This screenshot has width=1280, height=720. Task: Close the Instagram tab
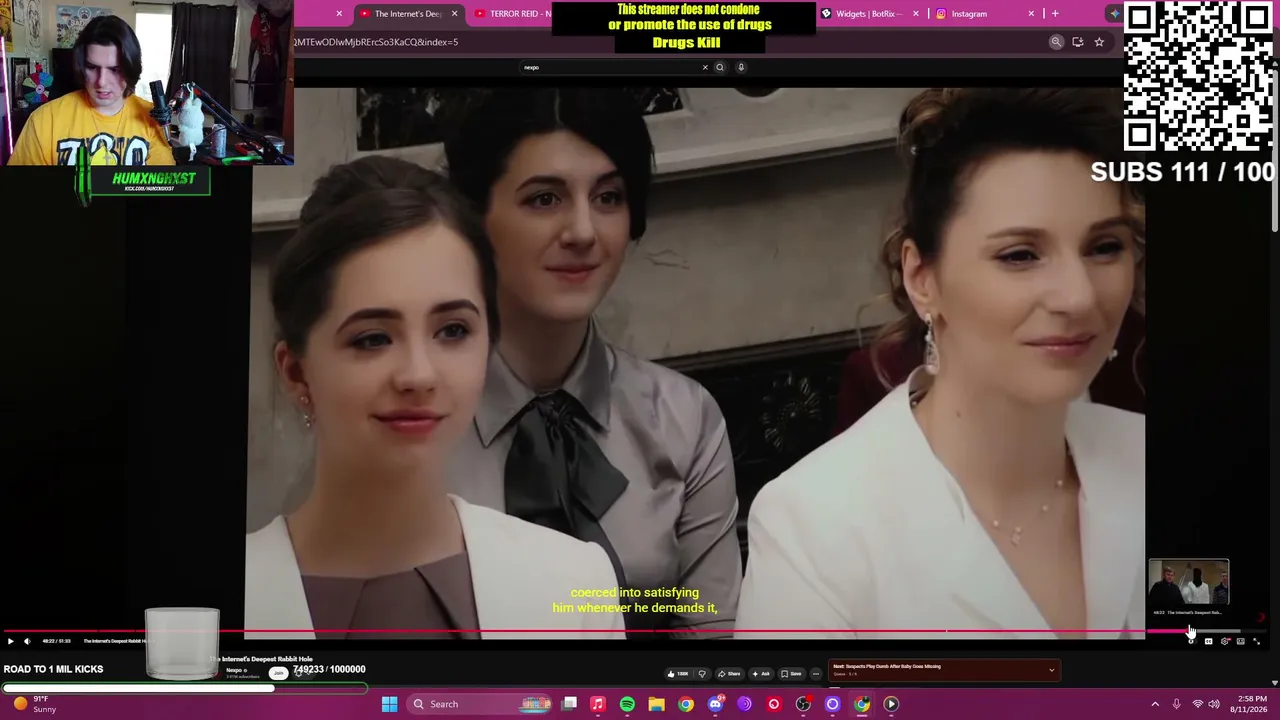click(x=1031, y=14)
